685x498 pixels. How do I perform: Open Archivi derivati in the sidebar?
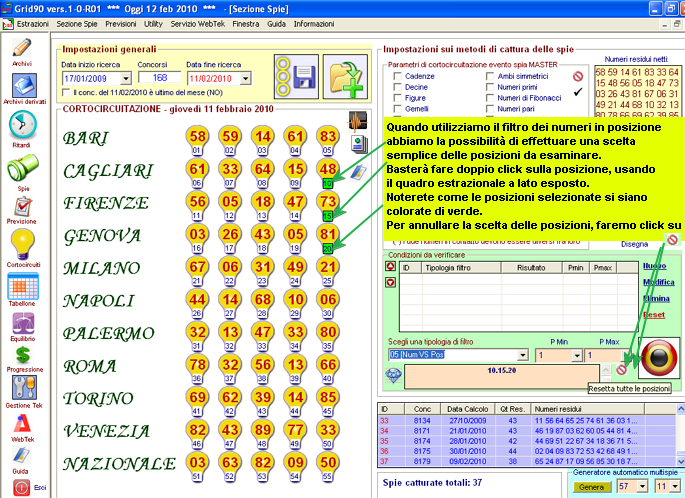[24, 85]
